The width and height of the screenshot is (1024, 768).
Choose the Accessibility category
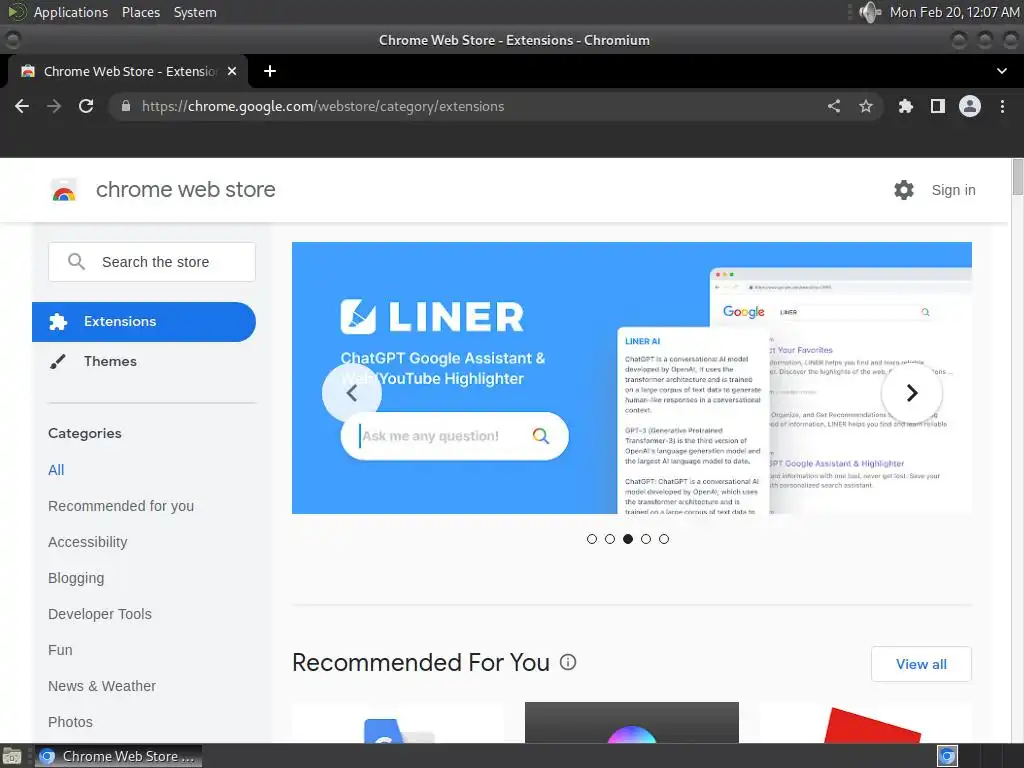88,542
